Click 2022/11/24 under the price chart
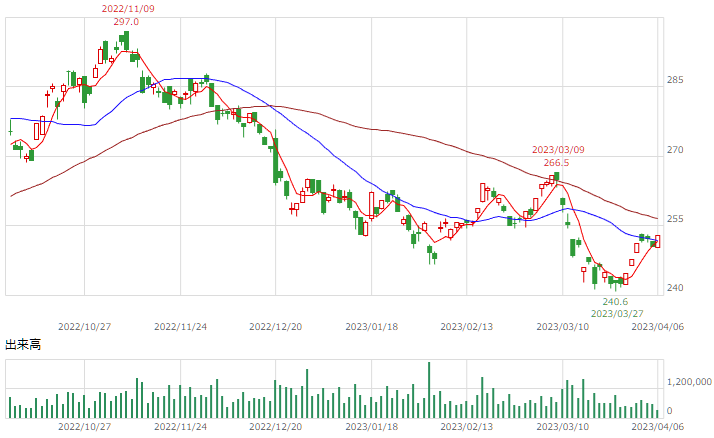Viewport: 714px width, 438px height. click(x=180, y=327)
